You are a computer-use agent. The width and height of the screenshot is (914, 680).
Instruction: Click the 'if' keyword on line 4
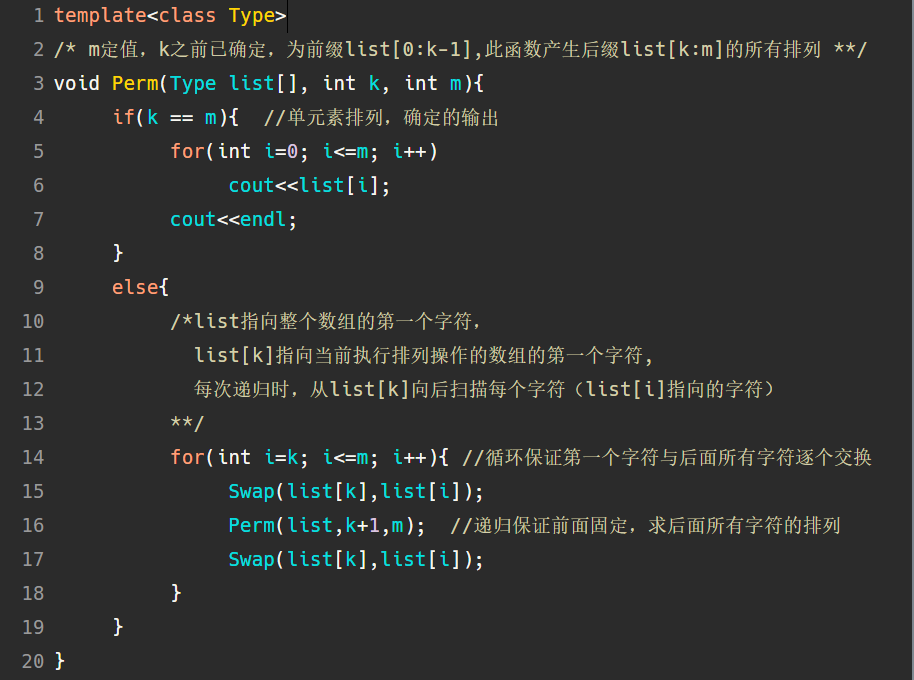123,117
